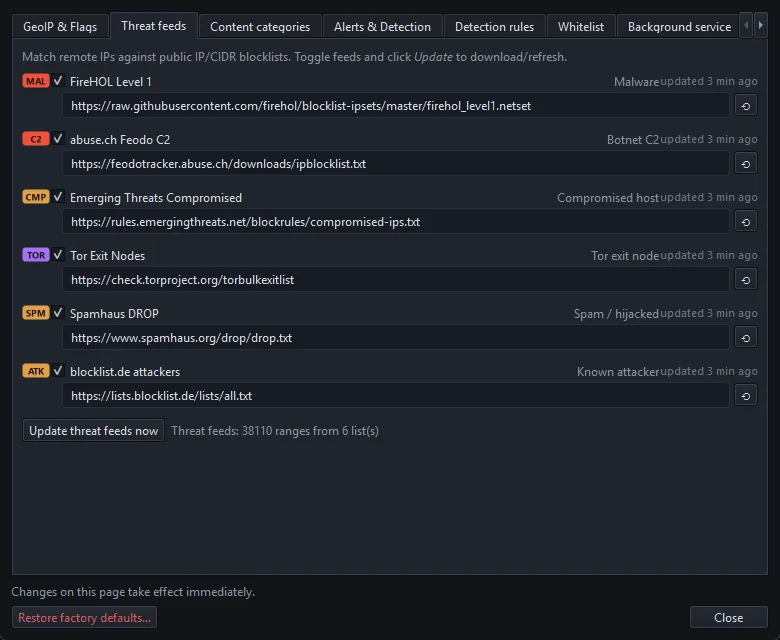The height and width of the screenshot is (640, 780).
Task: Open the Whitelist tab
Action: (x=581, y=26)
